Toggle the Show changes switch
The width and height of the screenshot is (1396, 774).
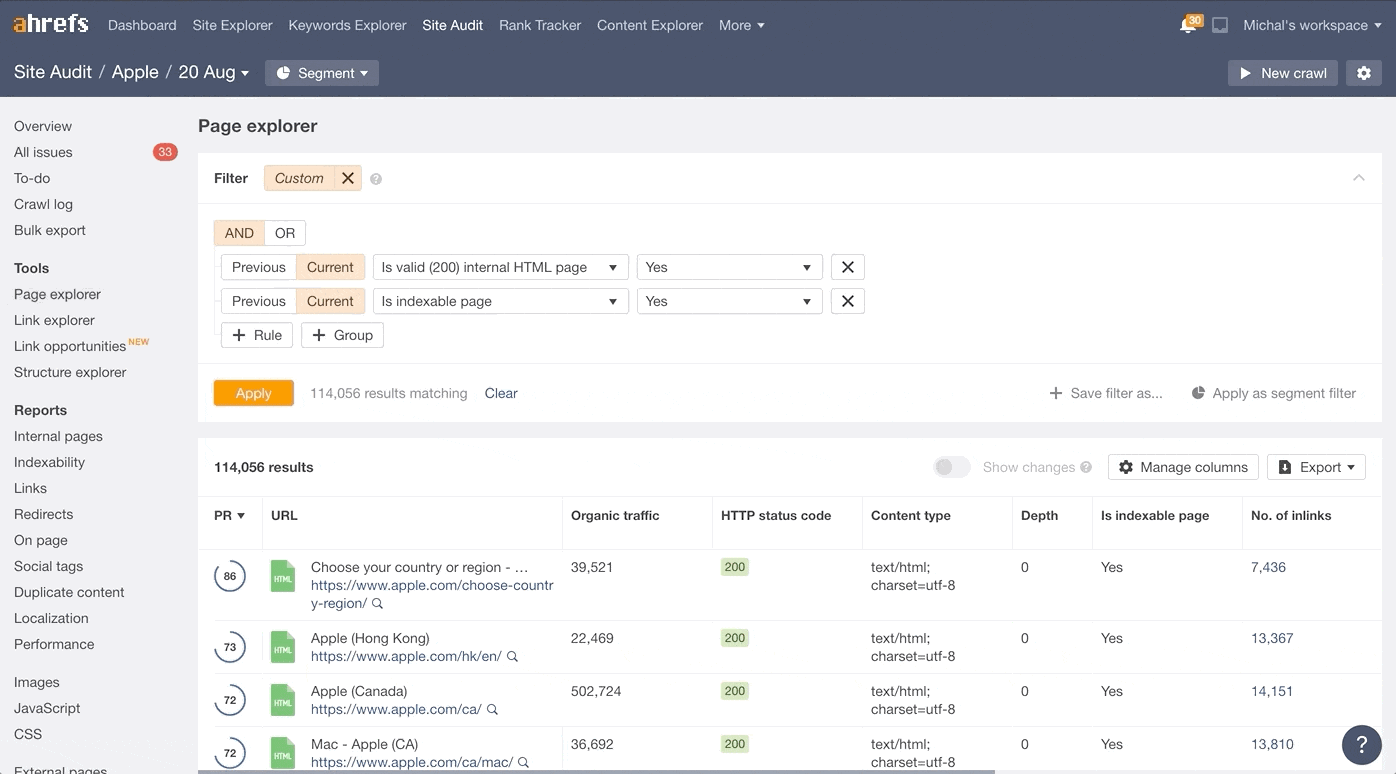click(951, 467)
